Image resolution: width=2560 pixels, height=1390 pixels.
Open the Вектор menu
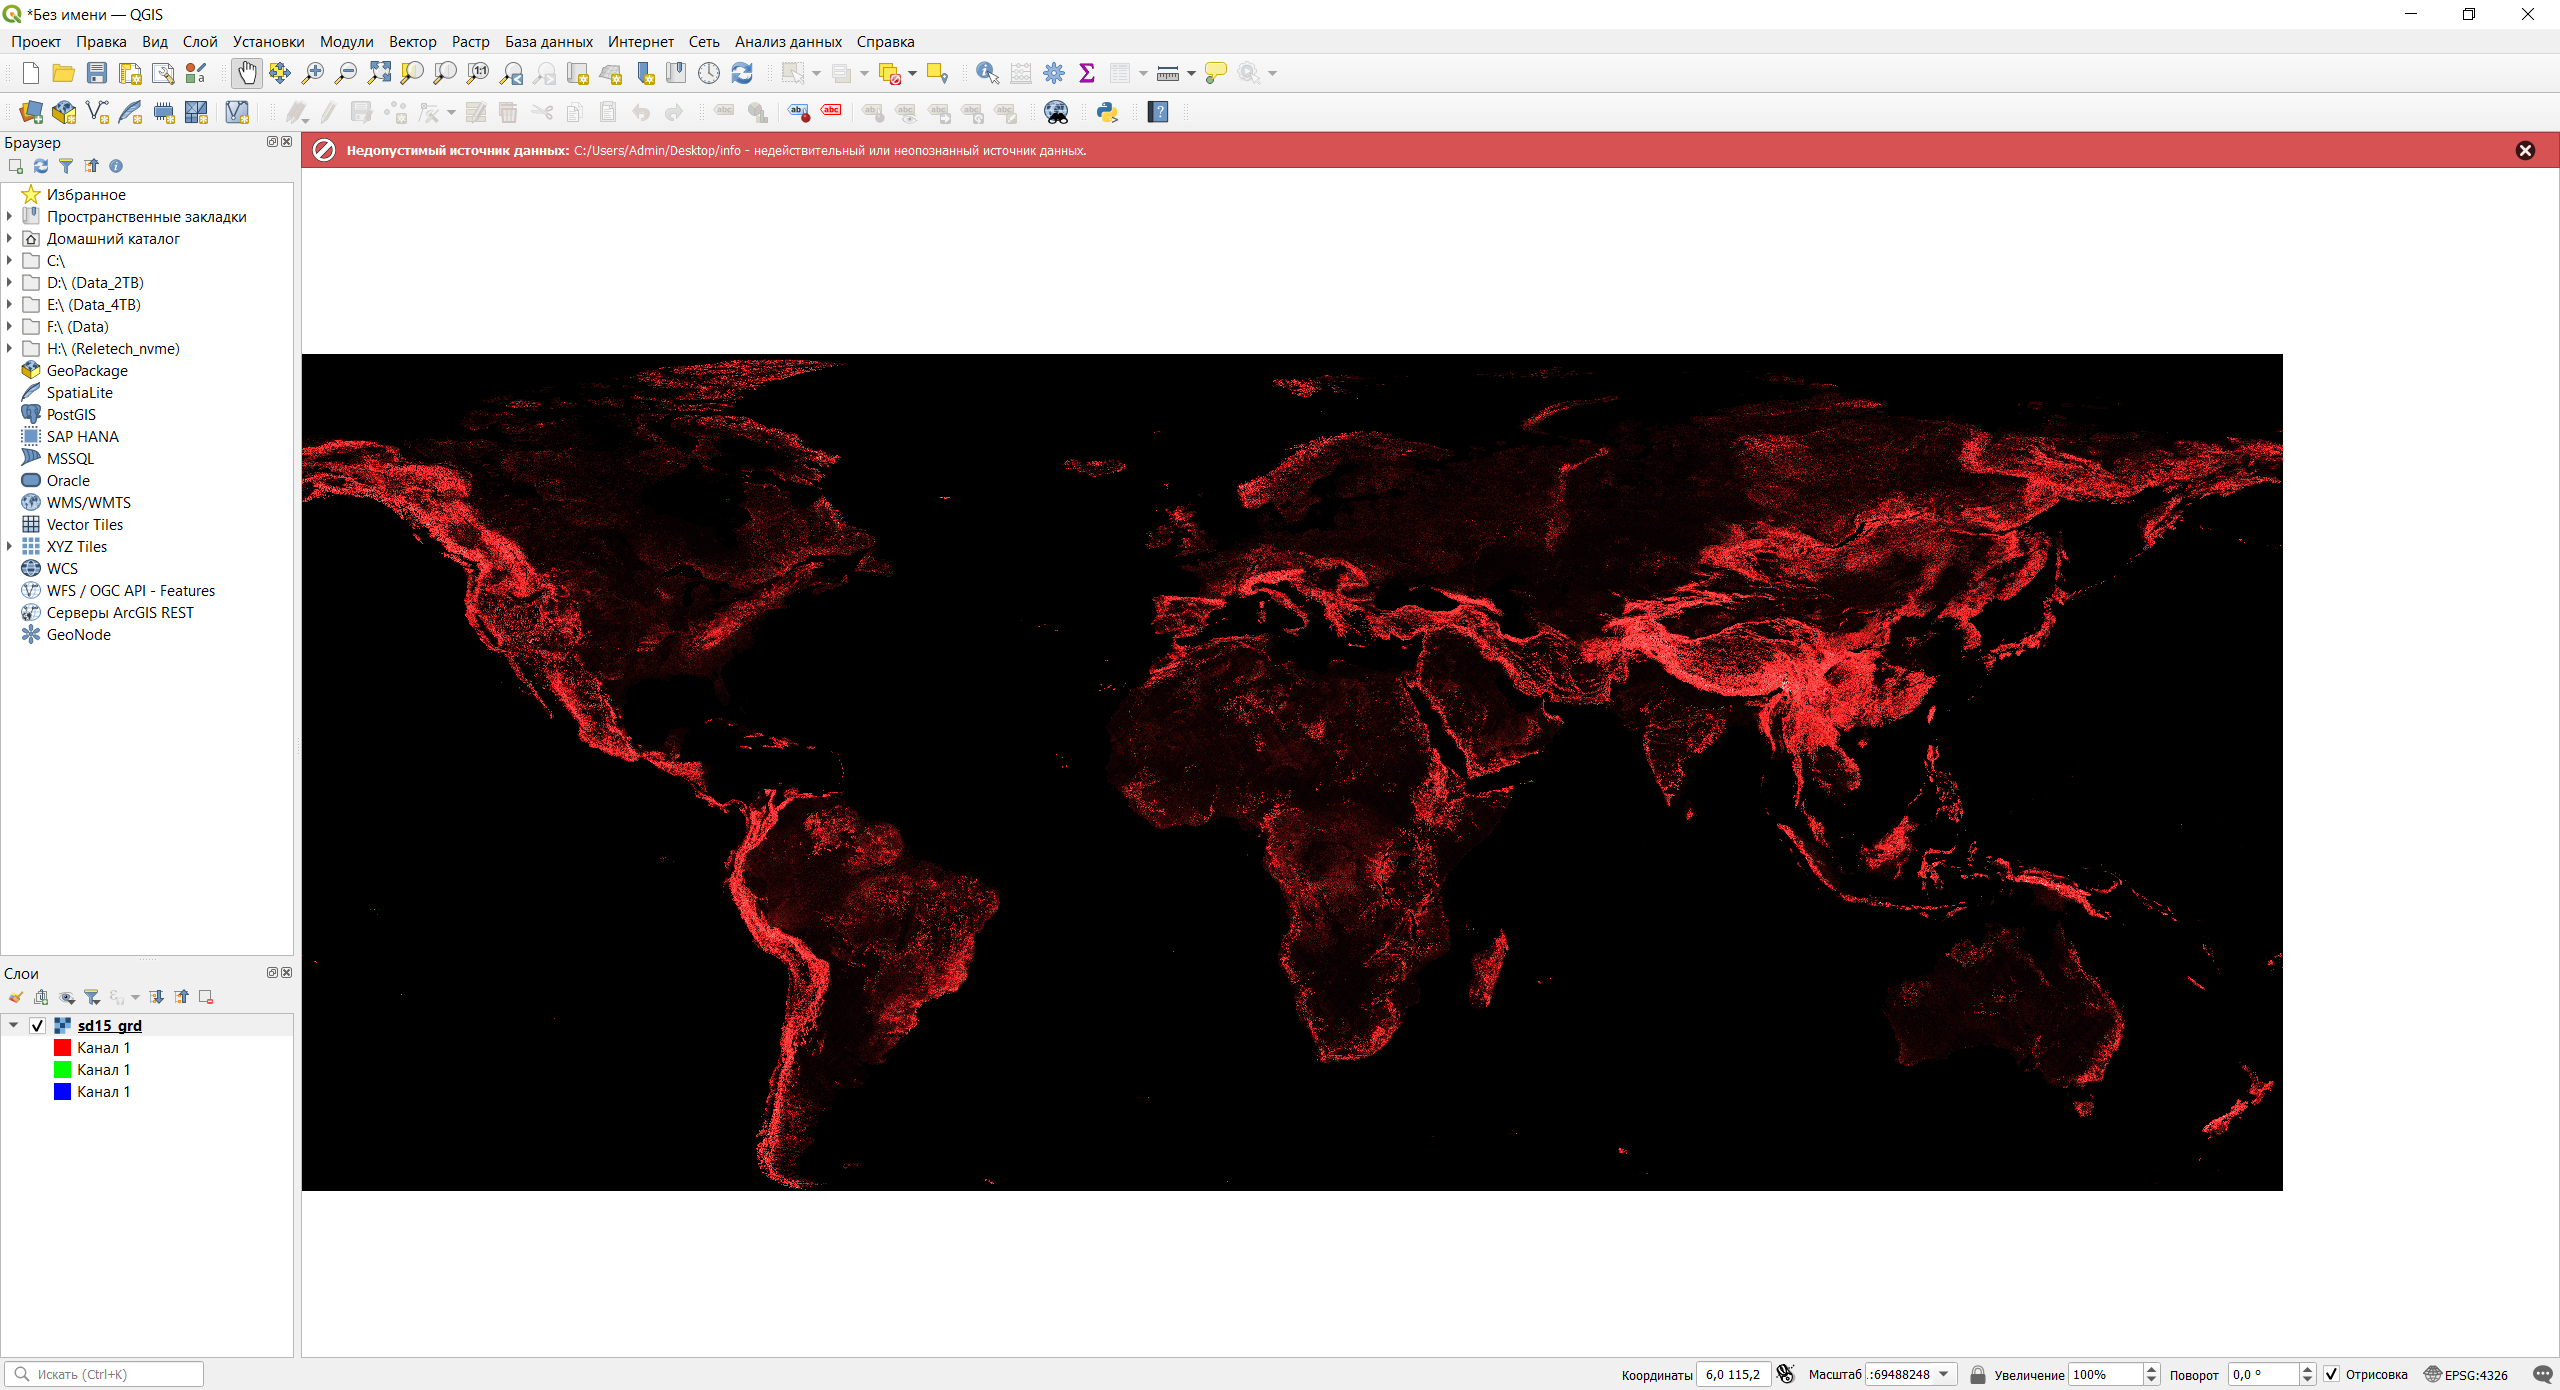(412, 42)
